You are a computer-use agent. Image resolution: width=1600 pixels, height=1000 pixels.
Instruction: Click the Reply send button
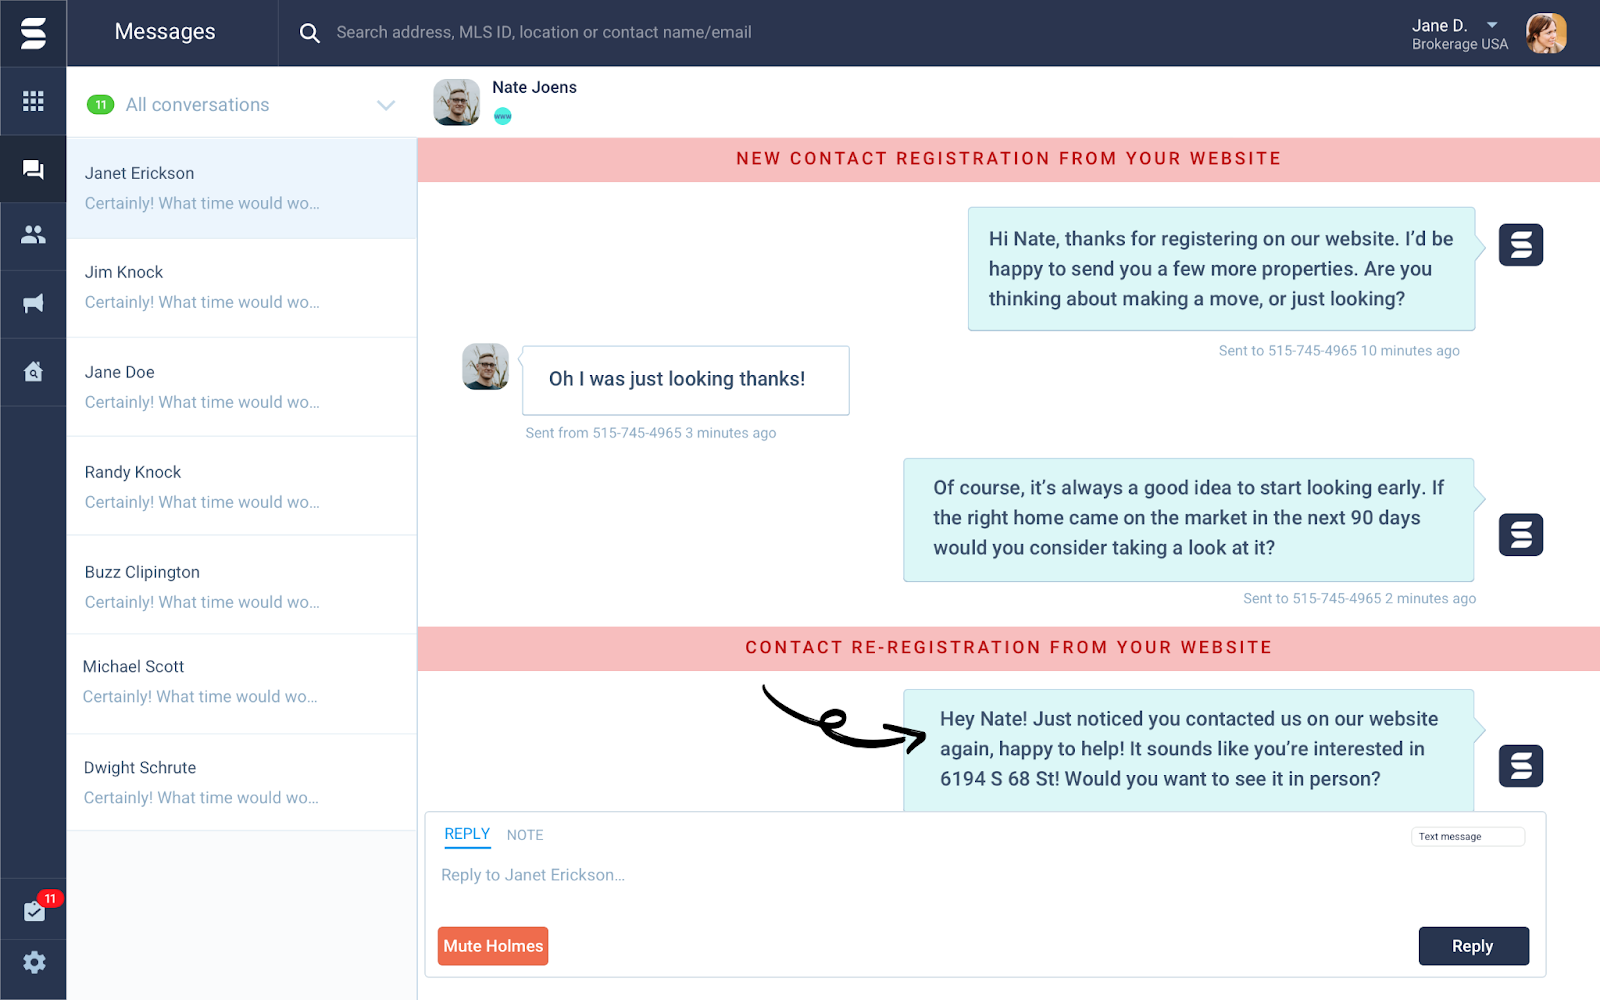pos(1473,946)
